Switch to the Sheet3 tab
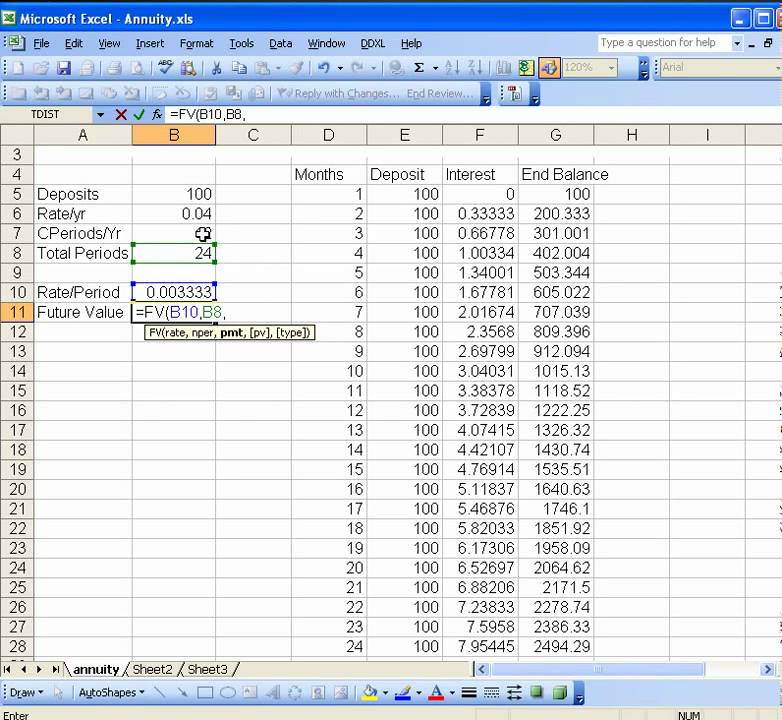 [207, 669]
